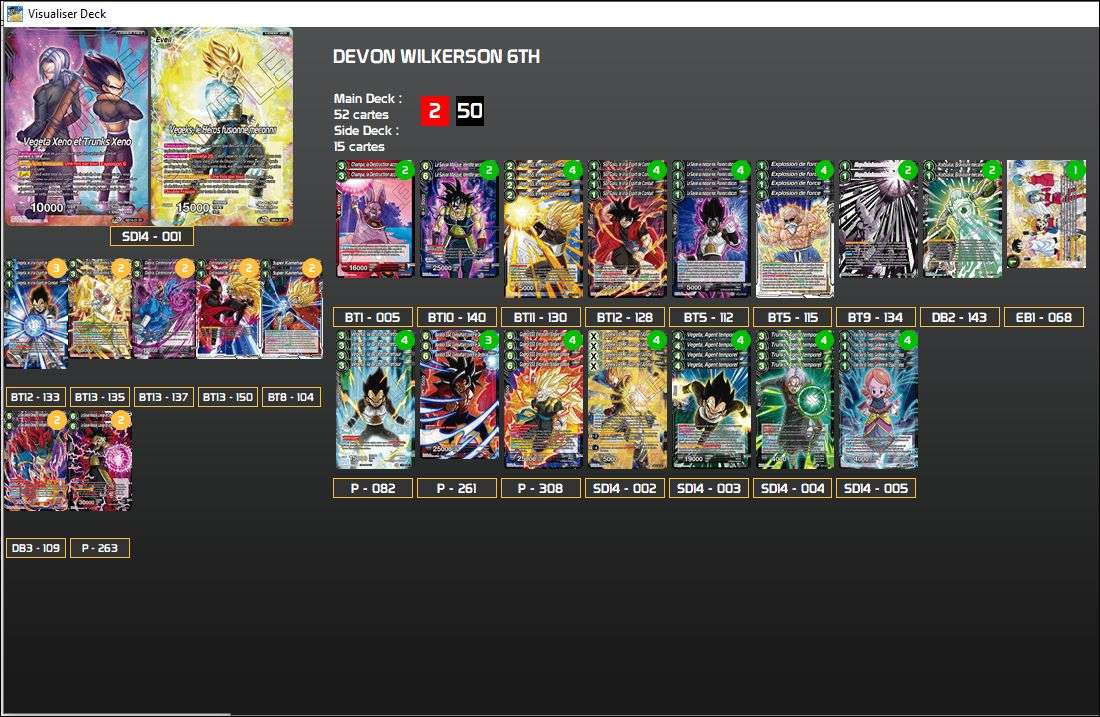The width and height of the screenshot is (1100, 717).
Task: Click the DEVON WILKERSON 6TH deck title
Action: click(436, 57)
